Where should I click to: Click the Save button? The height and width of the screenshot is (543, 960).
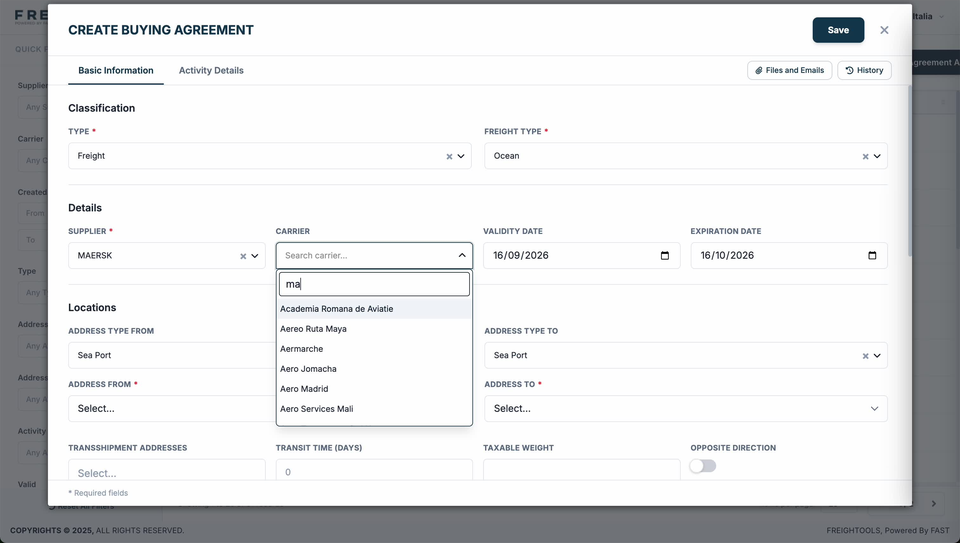838,30
